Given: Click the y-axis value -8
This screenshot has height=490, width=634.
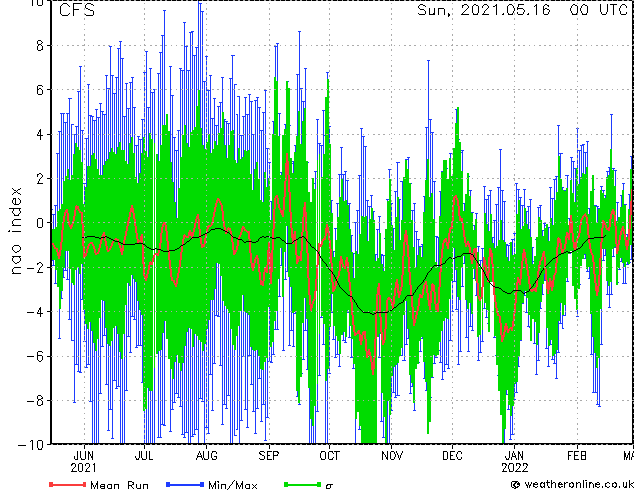Looking at the screenshot, I should 35,401.
